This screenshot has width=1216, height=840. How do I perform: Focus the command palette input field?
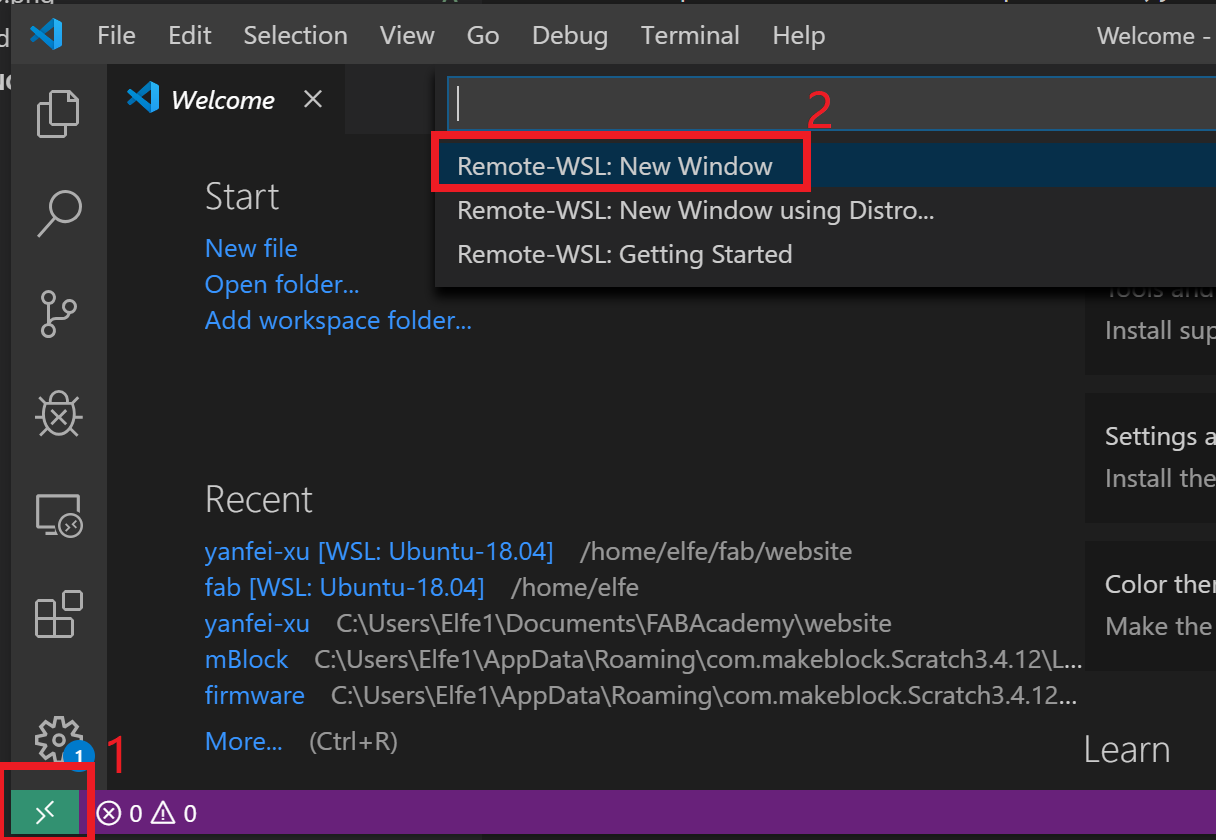click(831, 103)
